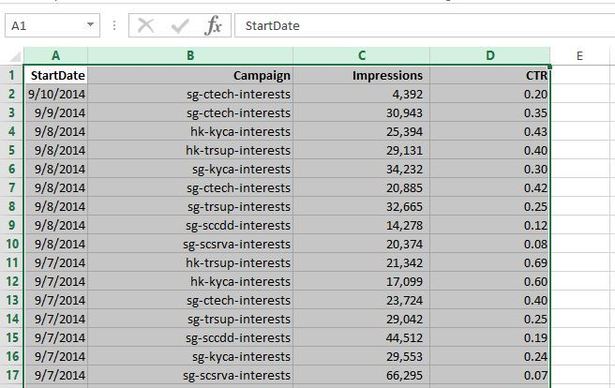The height and width of the screenshot is (388, 615).
Task: Select column D header
Action: click(490, 56)
